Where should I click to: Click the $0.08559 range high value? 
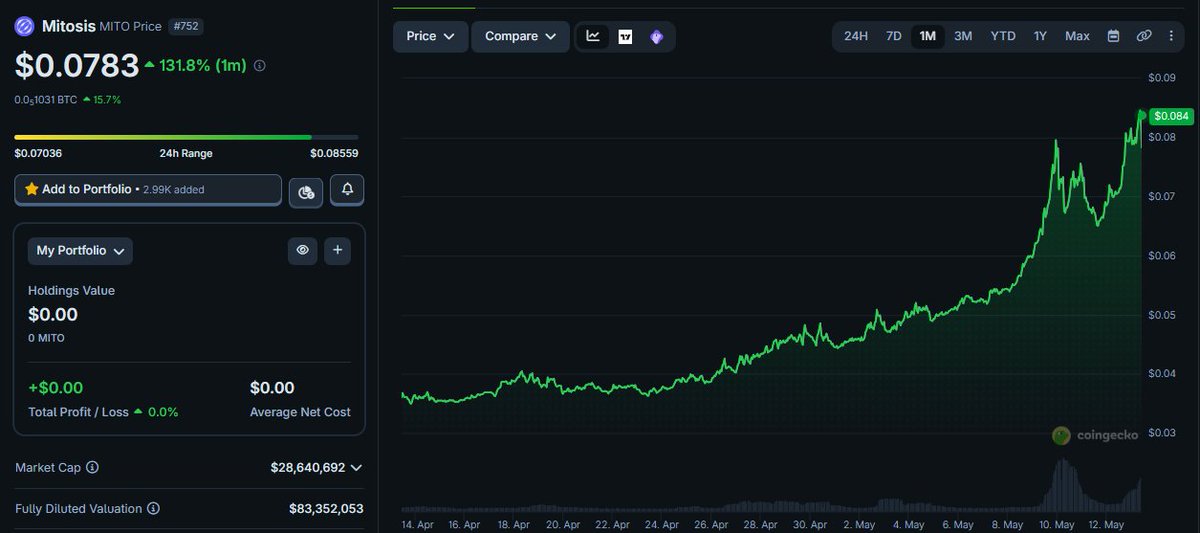pos(334,153)
